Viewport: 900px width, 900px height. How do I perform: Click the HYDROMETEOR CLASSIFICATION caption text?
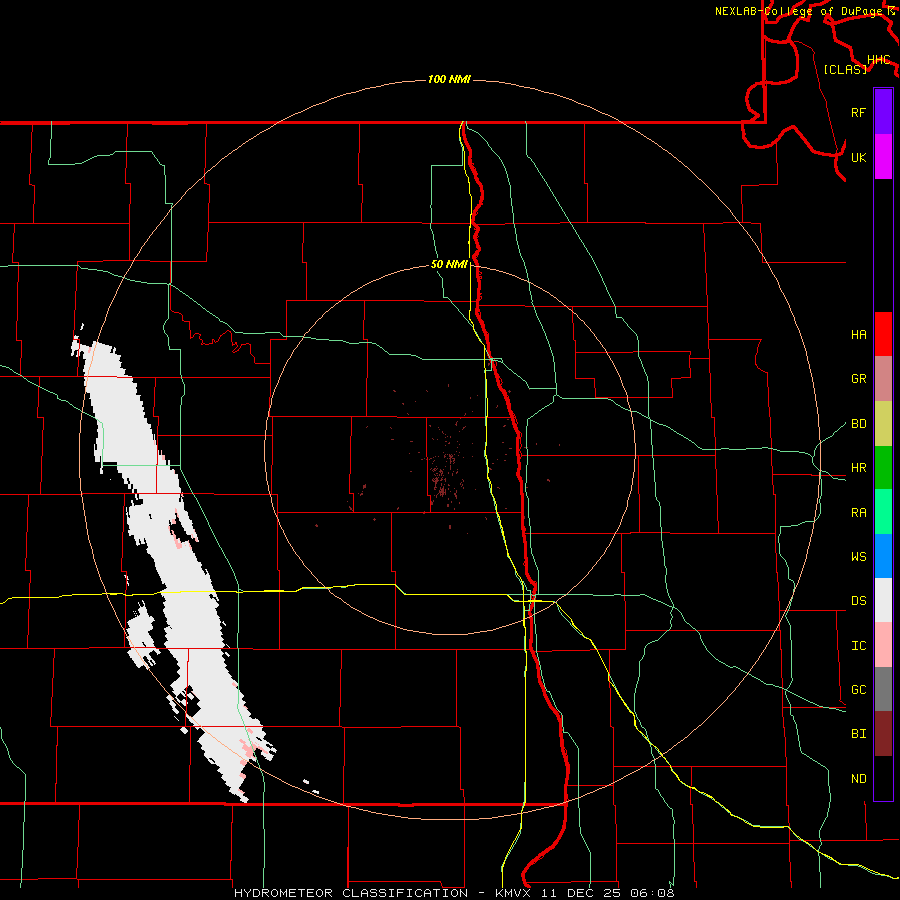click(x=351, y=893)
